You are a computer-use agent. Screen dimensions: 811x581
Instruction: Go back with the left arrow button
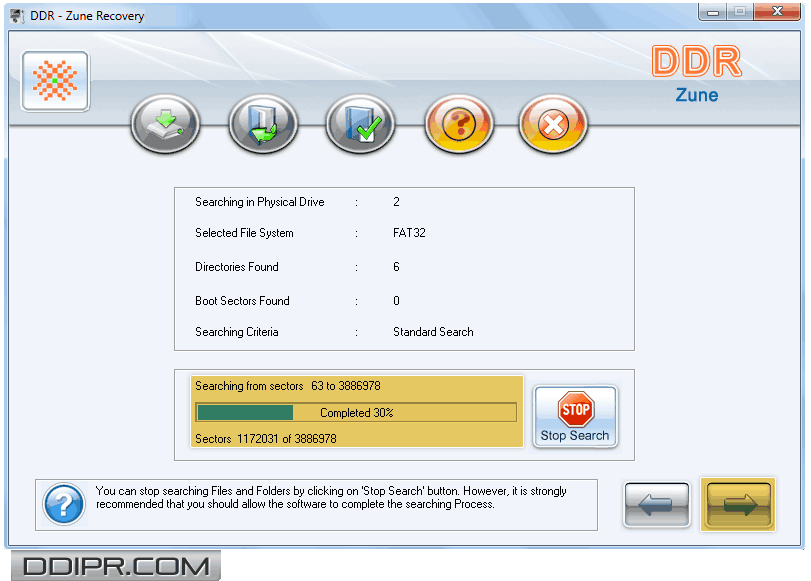pyautogui.click(x=657, y=504)
